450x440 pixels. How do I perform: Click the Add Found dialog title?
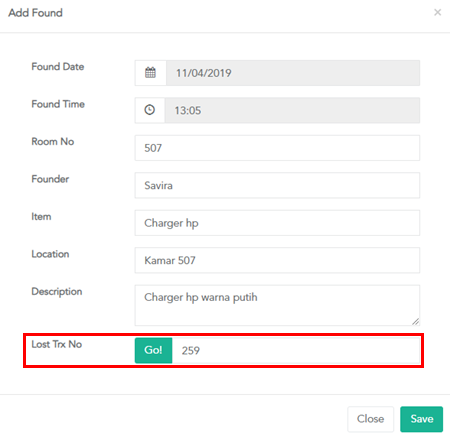[x=35, y=13]
